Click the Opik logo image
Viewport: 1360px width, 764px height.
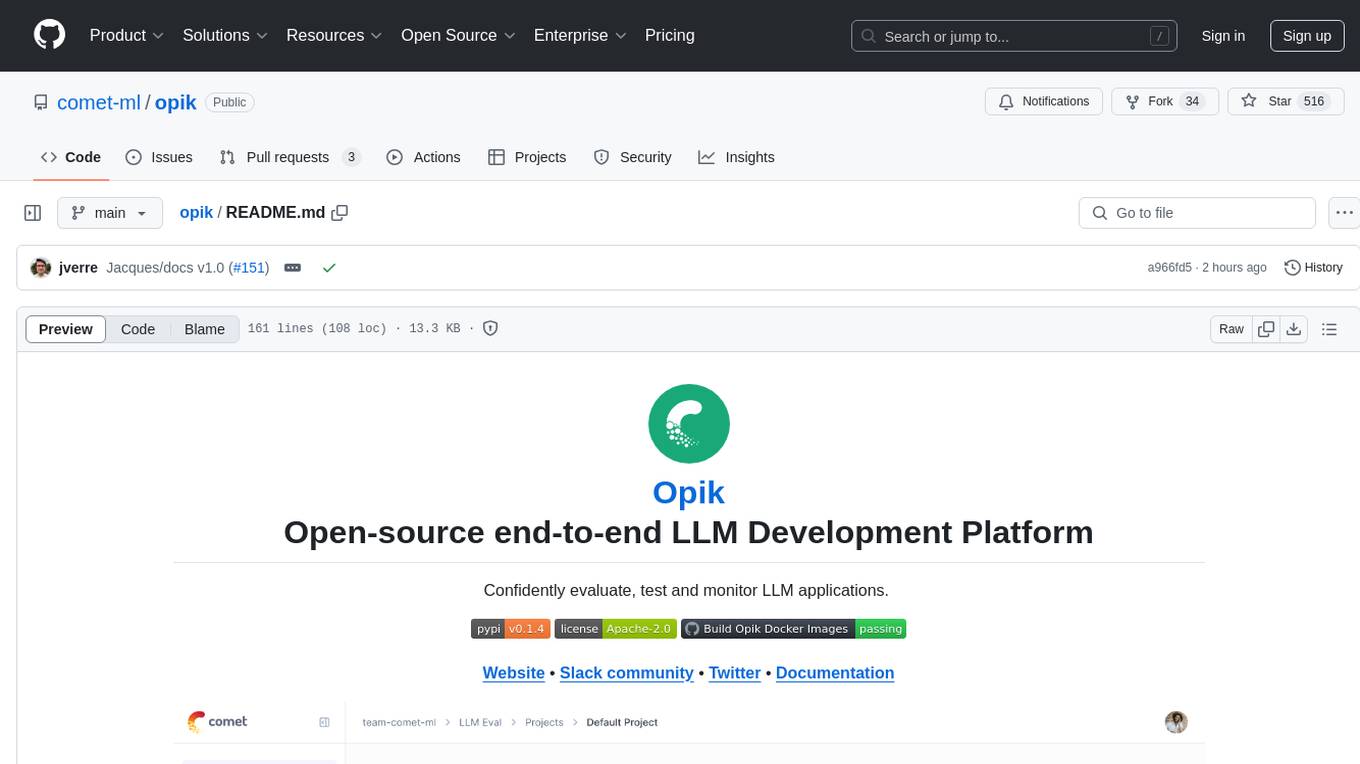click(x=689, y=424)
